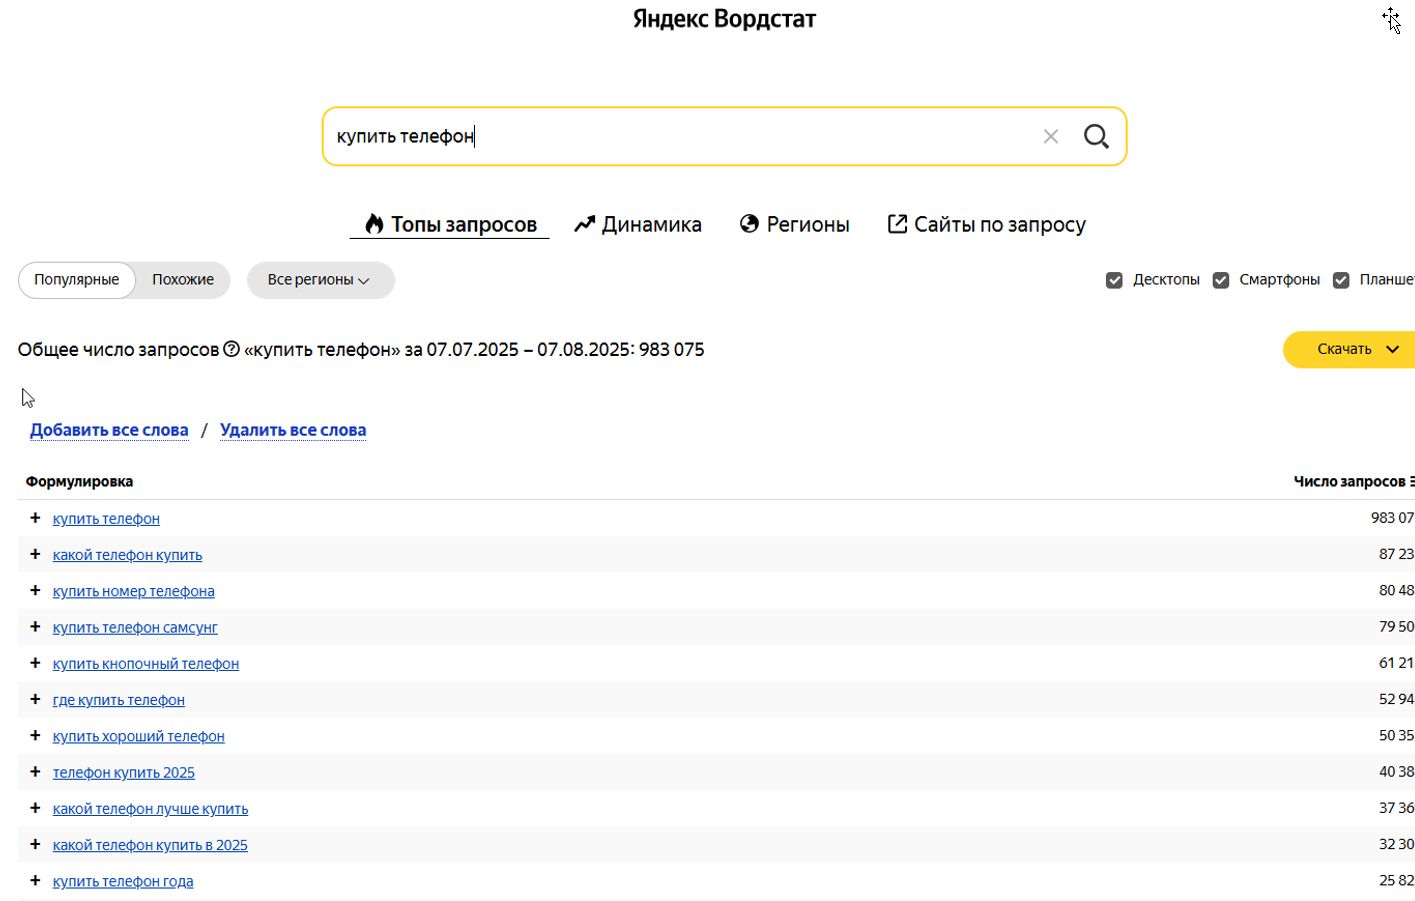1415x901 pixels.
Task: Open the Все регионы dropdown
Action: click(320, 280)
